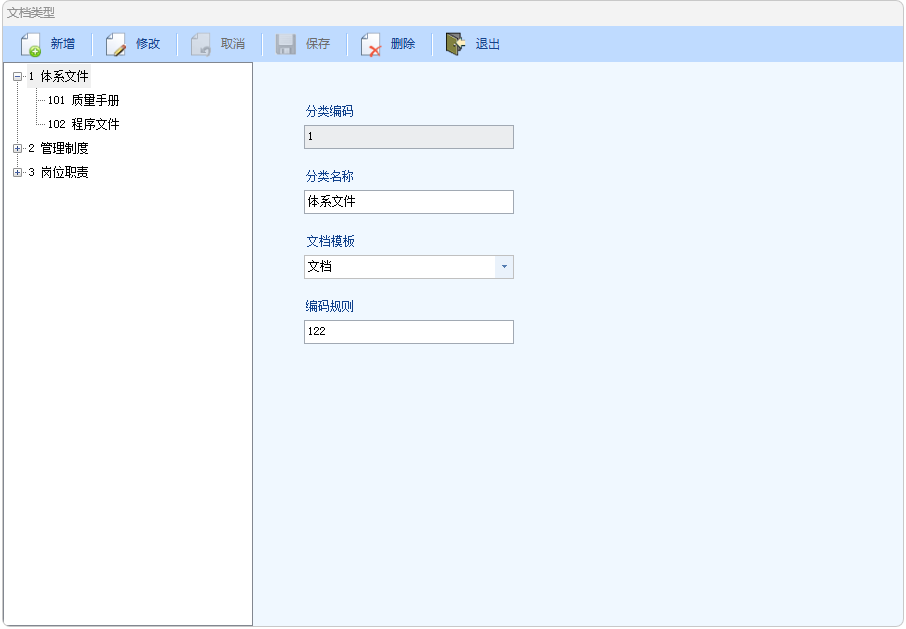Click the 新增 (add new) page icon
906x629 pixels.
(x=31, y=44)
